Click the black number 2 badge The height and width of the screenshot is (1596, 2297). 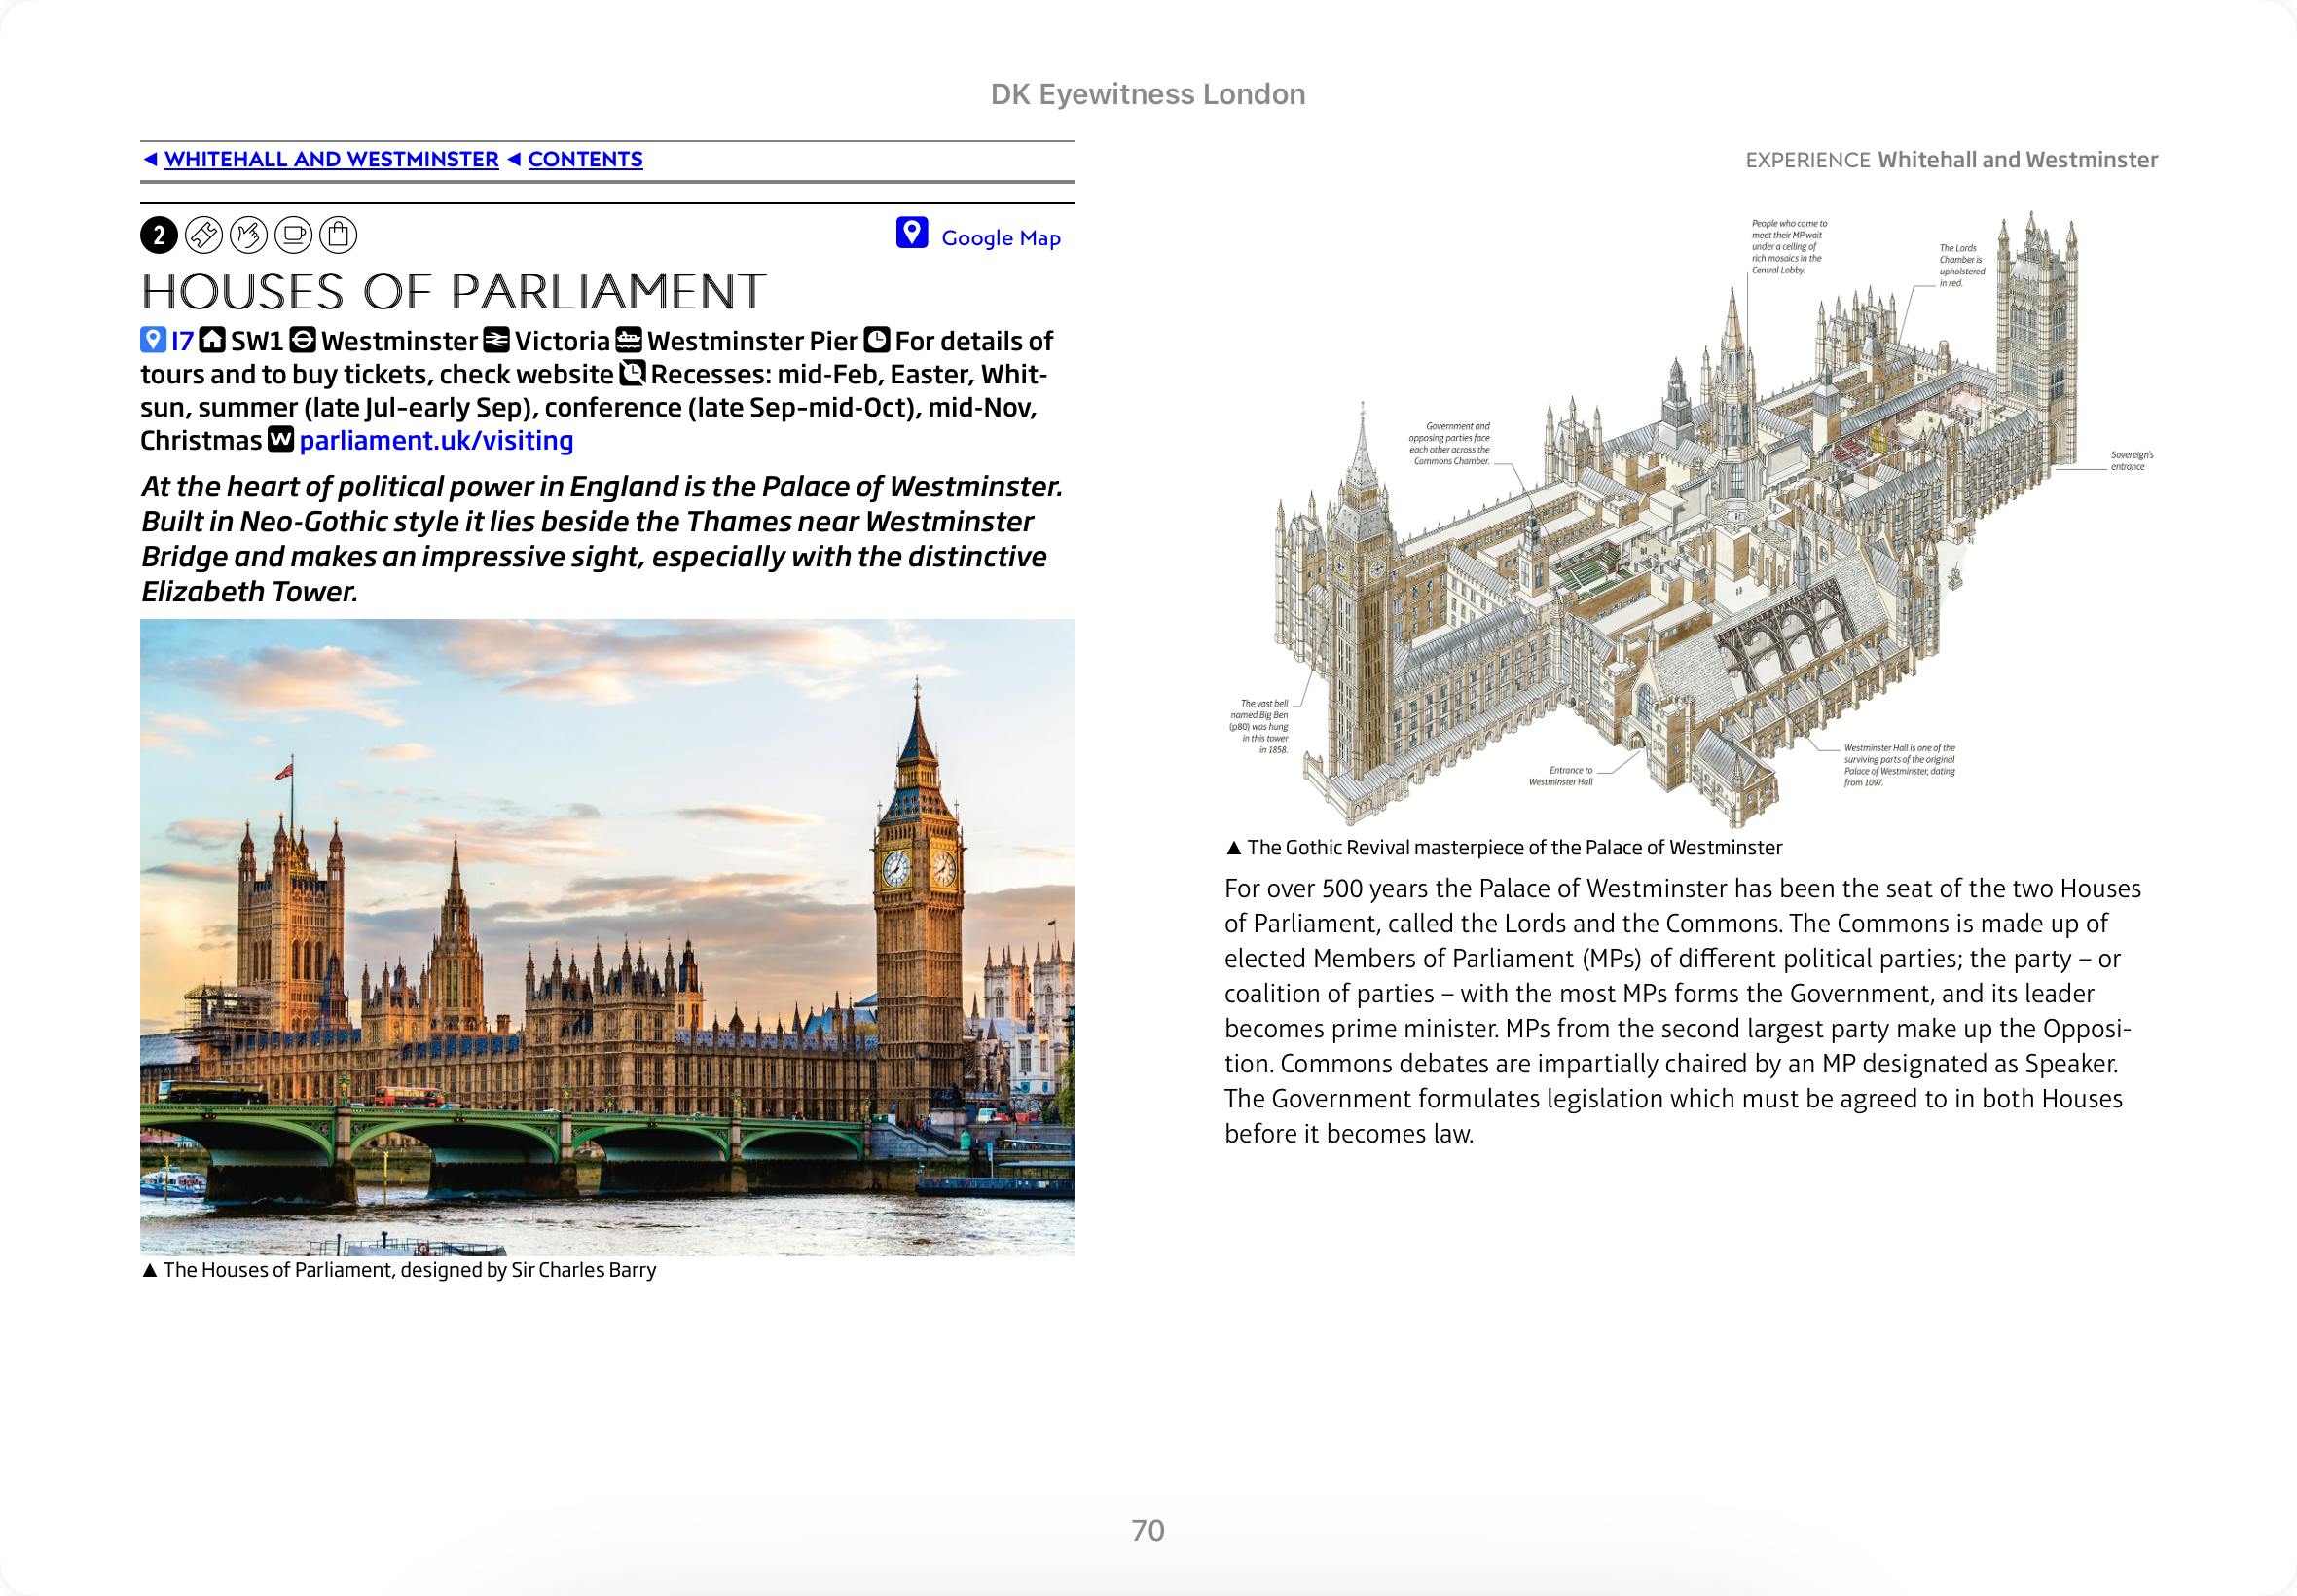click(x=159, y=235)
